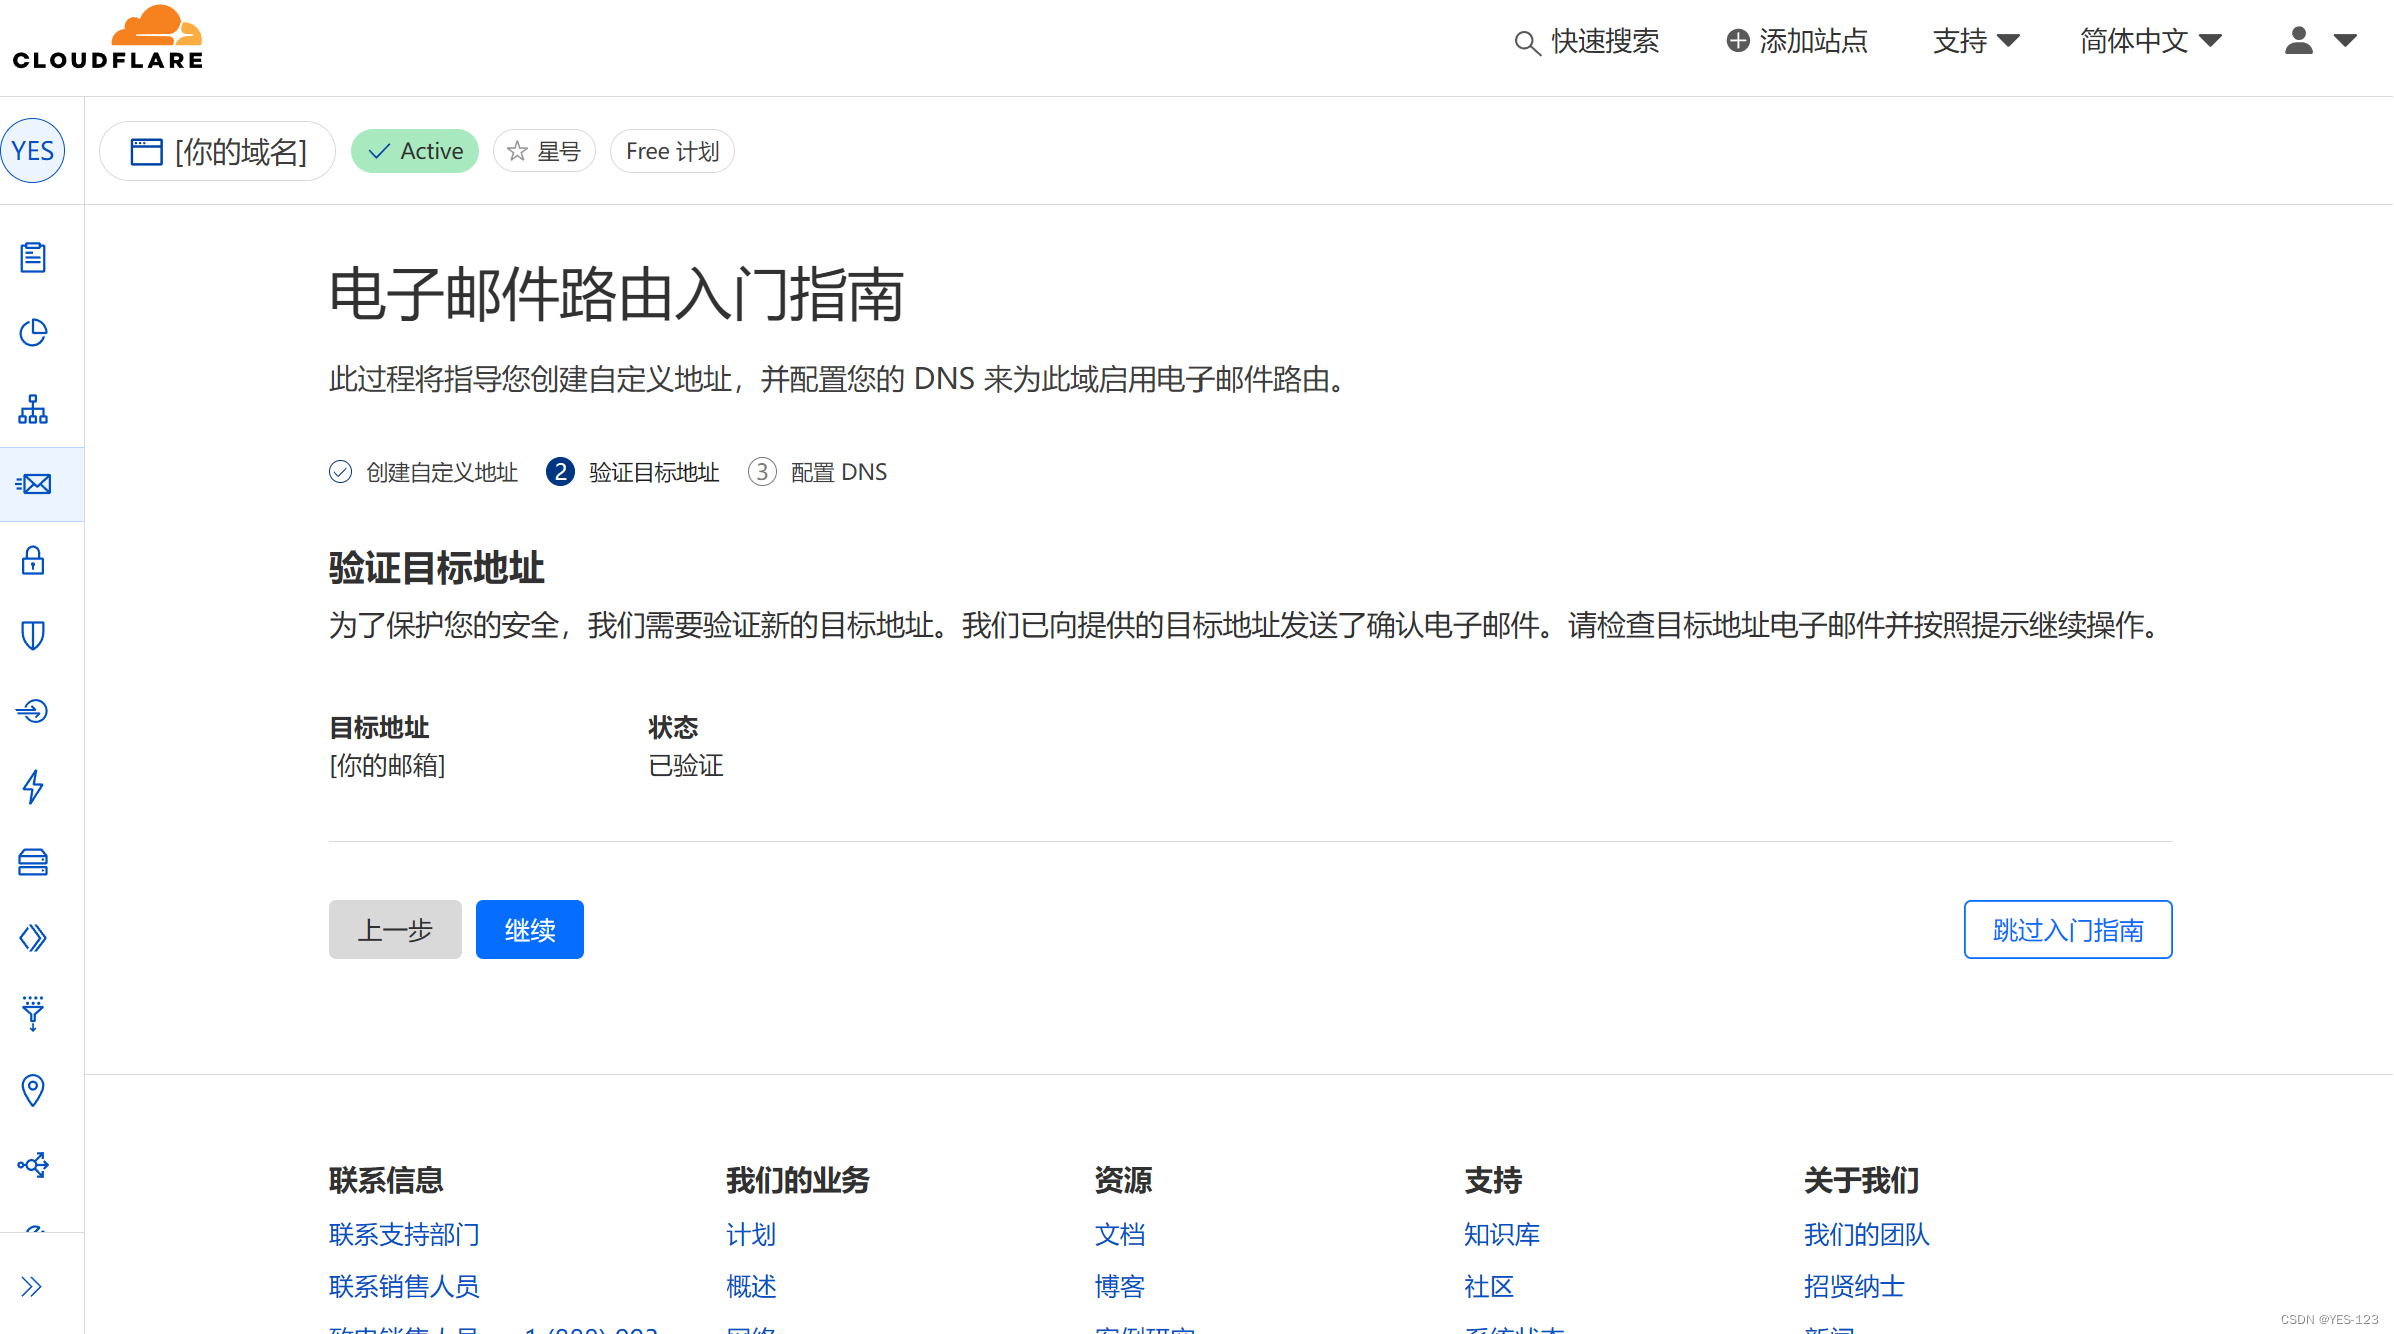Click the 快速搜索 search field
The height and width of the screenshot is (1334, 2394).
point(1587,41)
